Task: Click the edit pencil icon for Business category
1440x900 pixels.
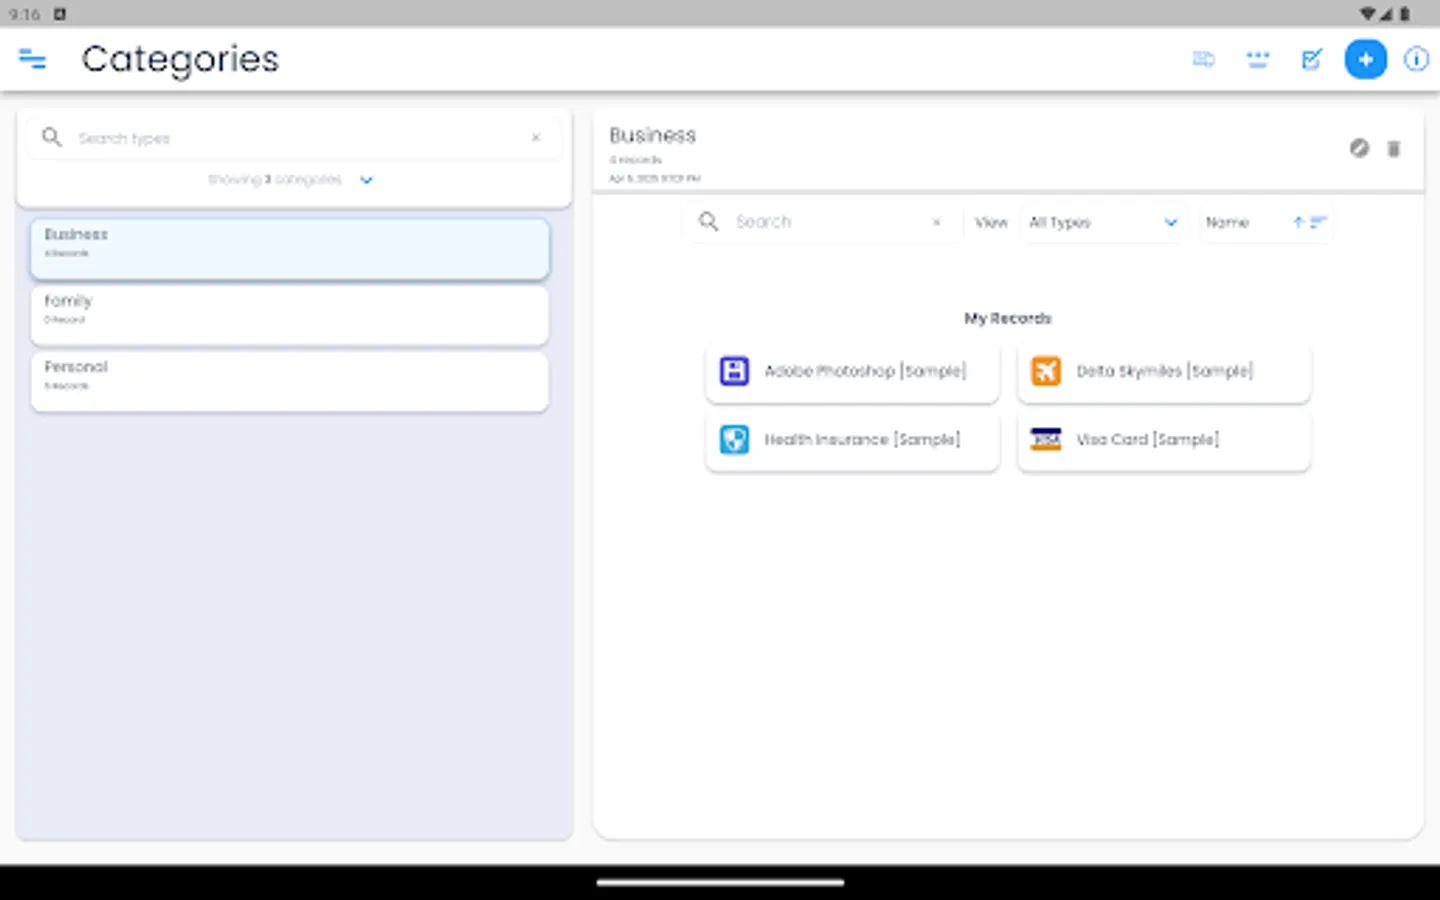Action: (x=1359, y=148)
